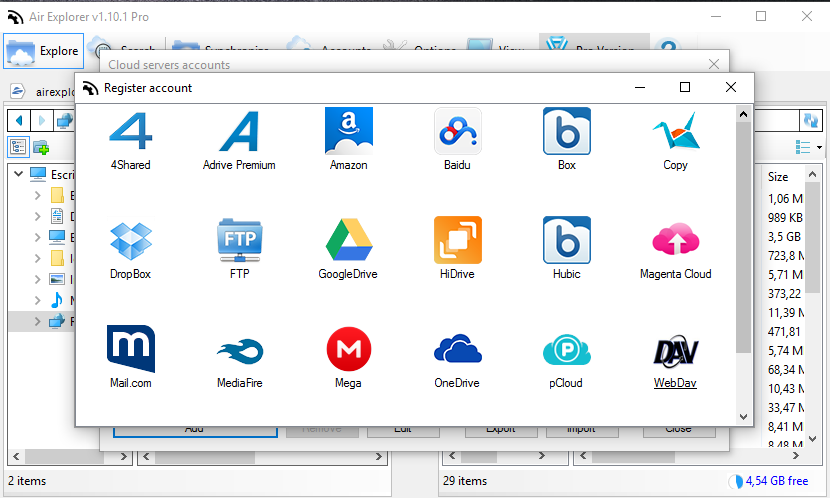Open the view mode dropdown in right pane
Screen dimensions: 830x498
click(x=809, y=147)
